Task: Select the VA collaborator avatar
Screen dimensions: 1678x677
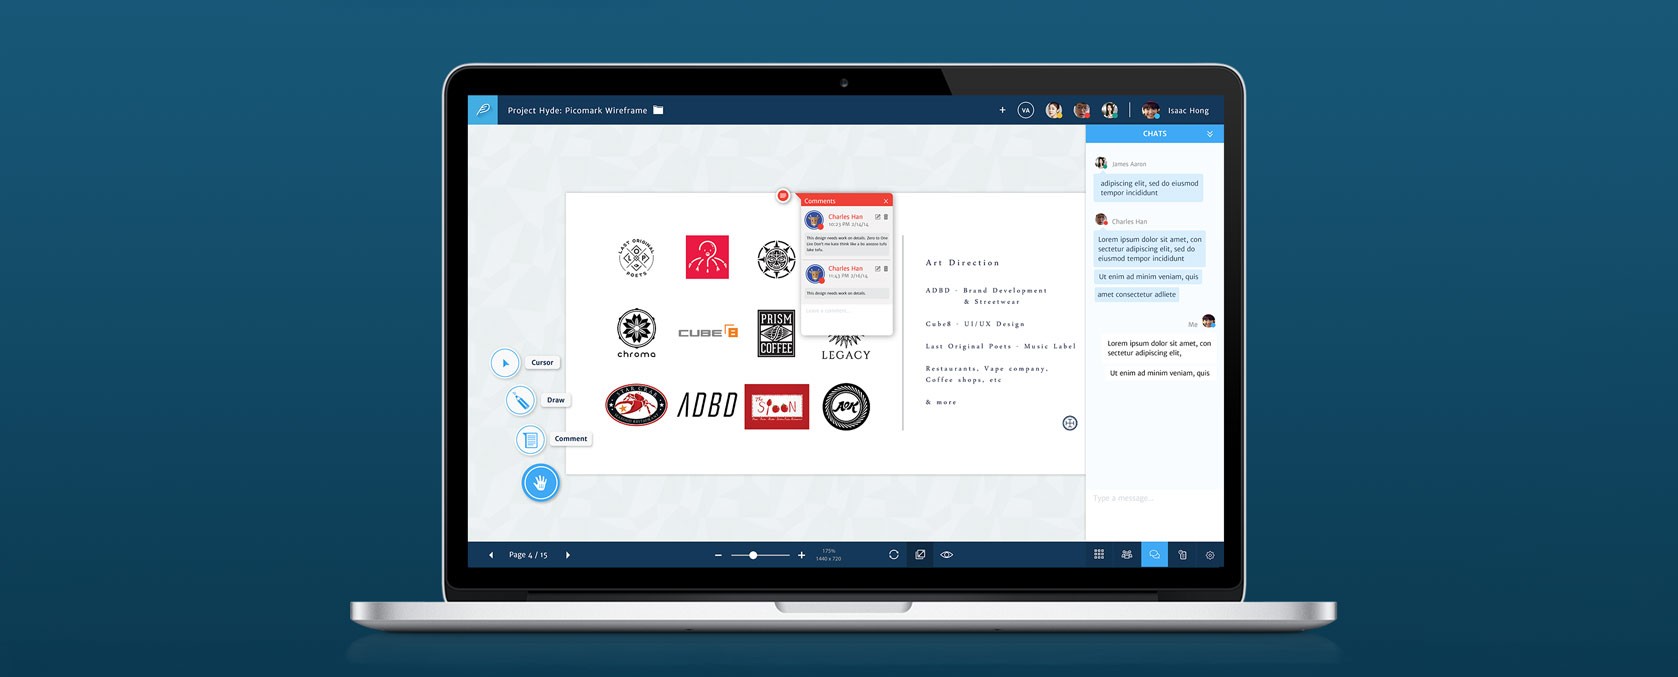Action: pyautogui.click(x=1025, y=110)
